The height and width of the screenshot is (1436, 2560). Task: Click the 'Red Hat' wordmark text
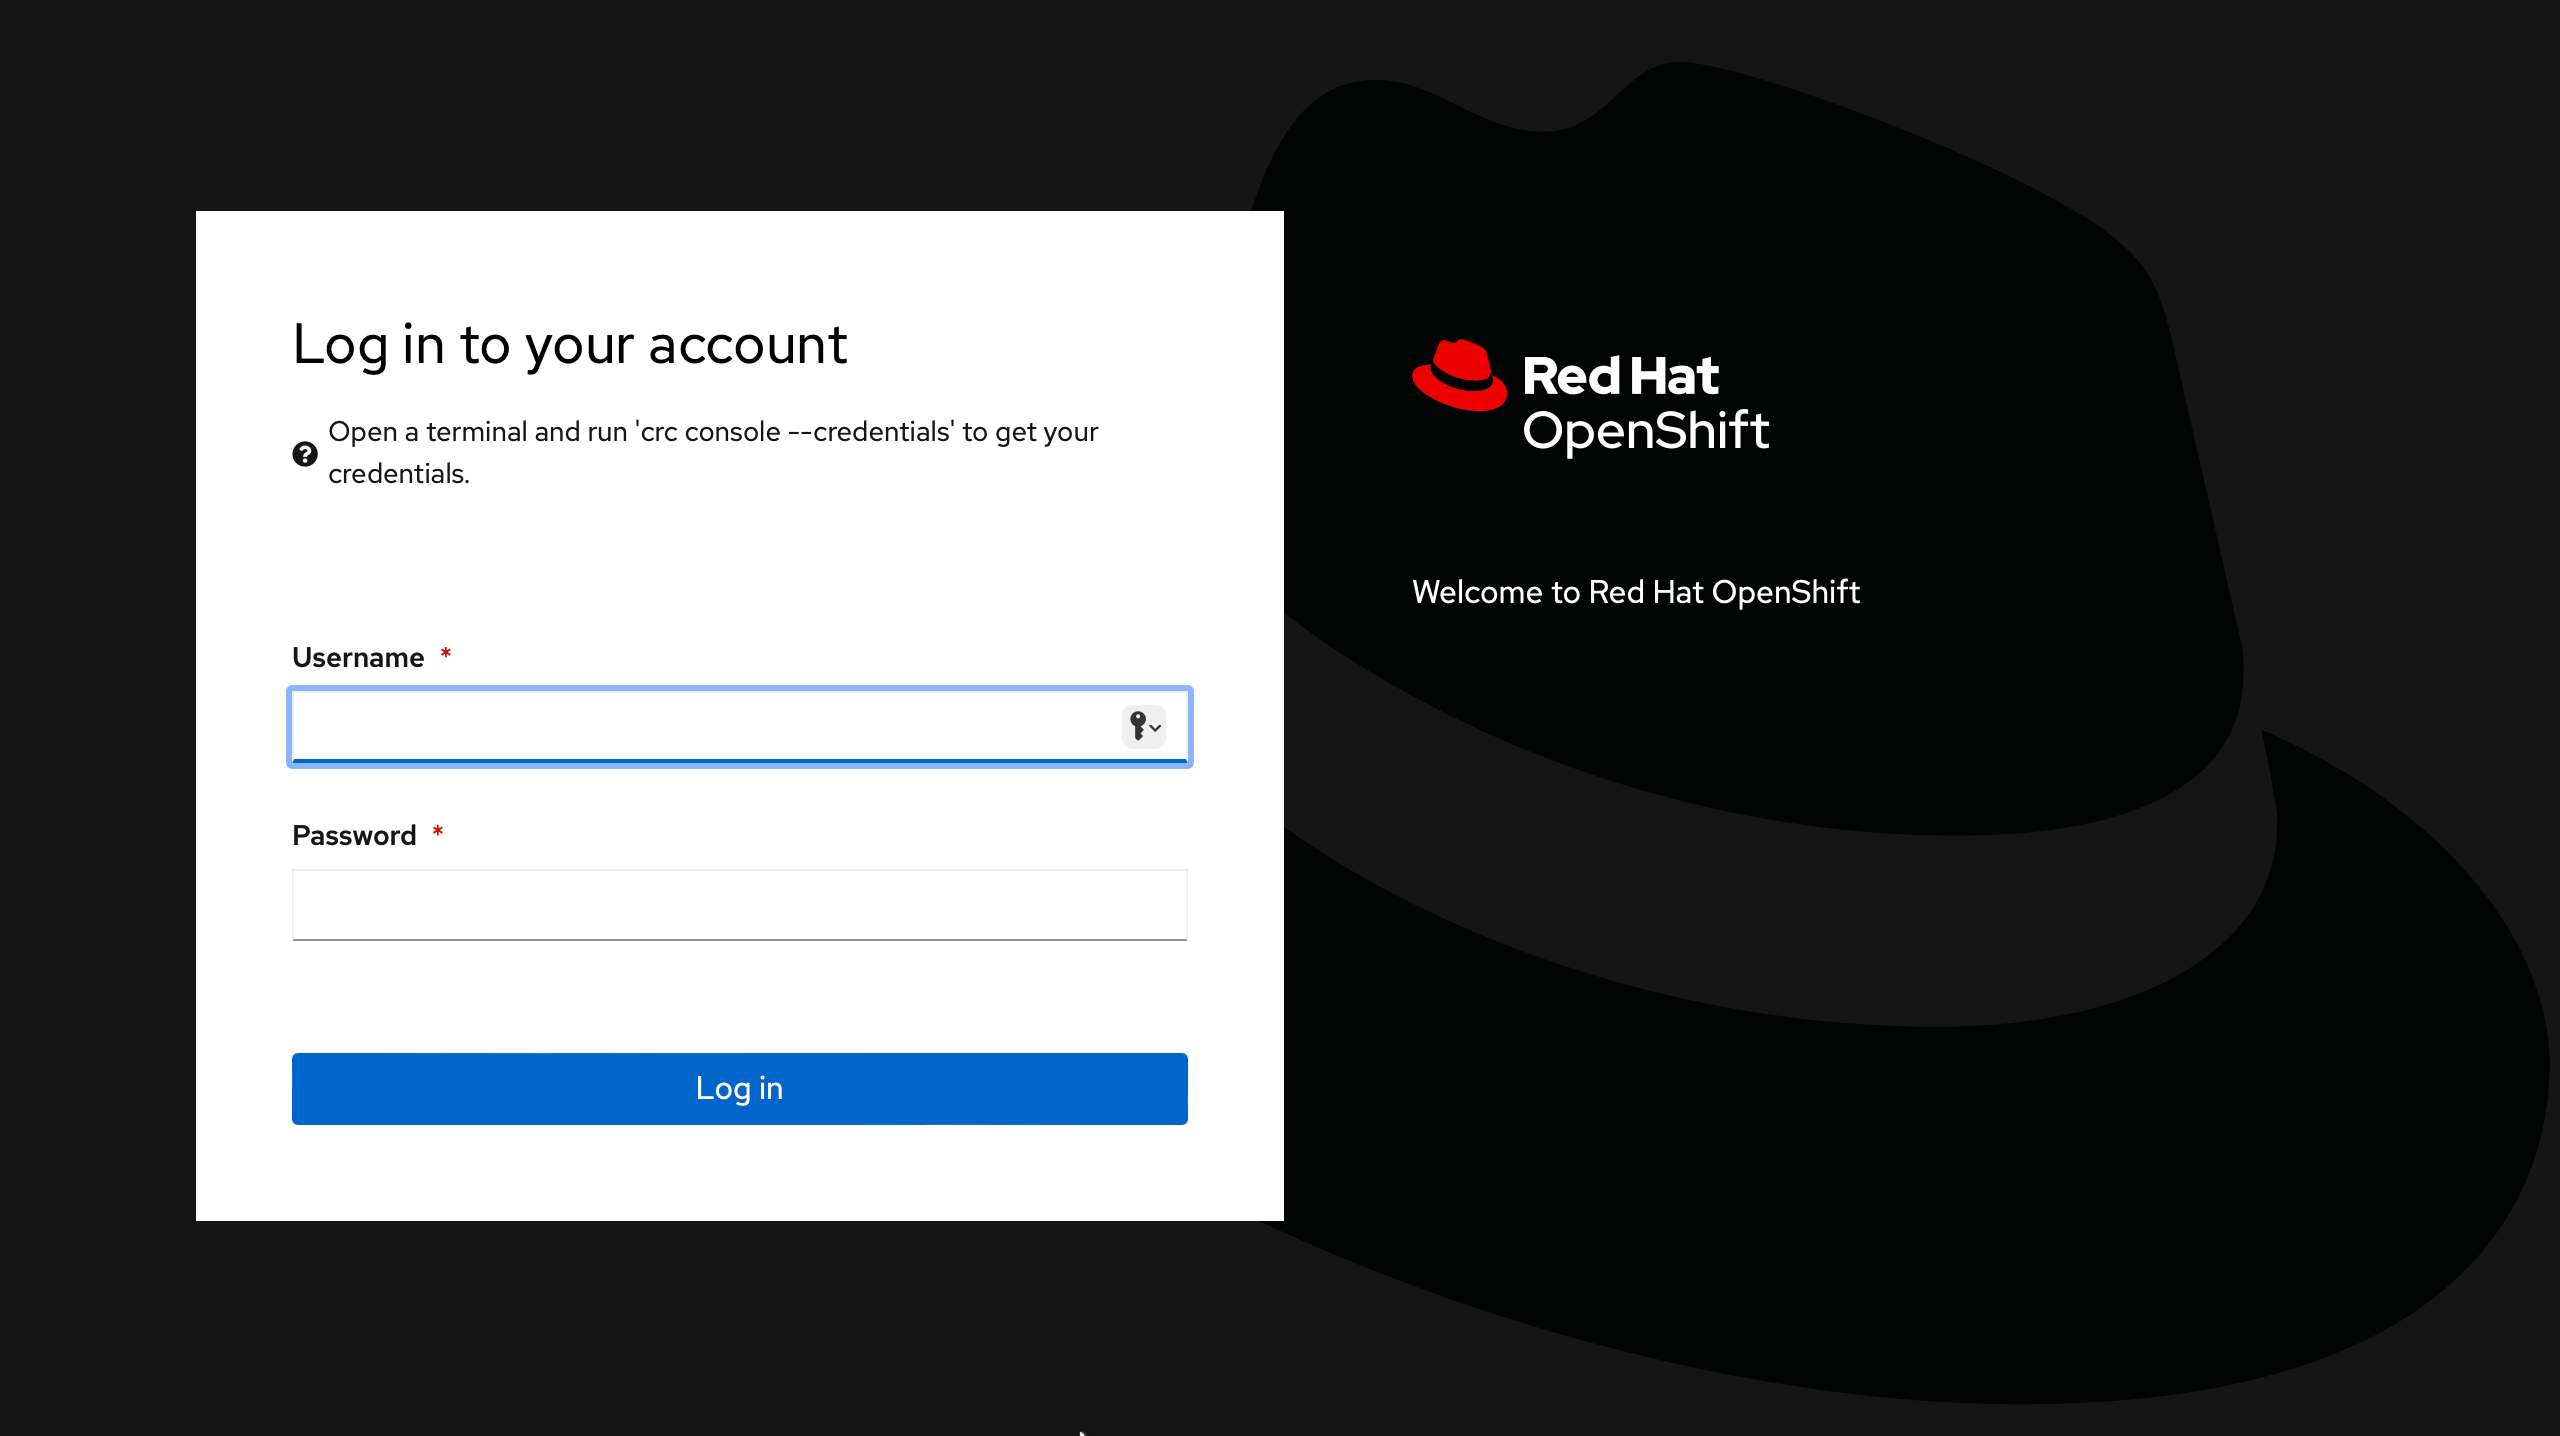1620,376
